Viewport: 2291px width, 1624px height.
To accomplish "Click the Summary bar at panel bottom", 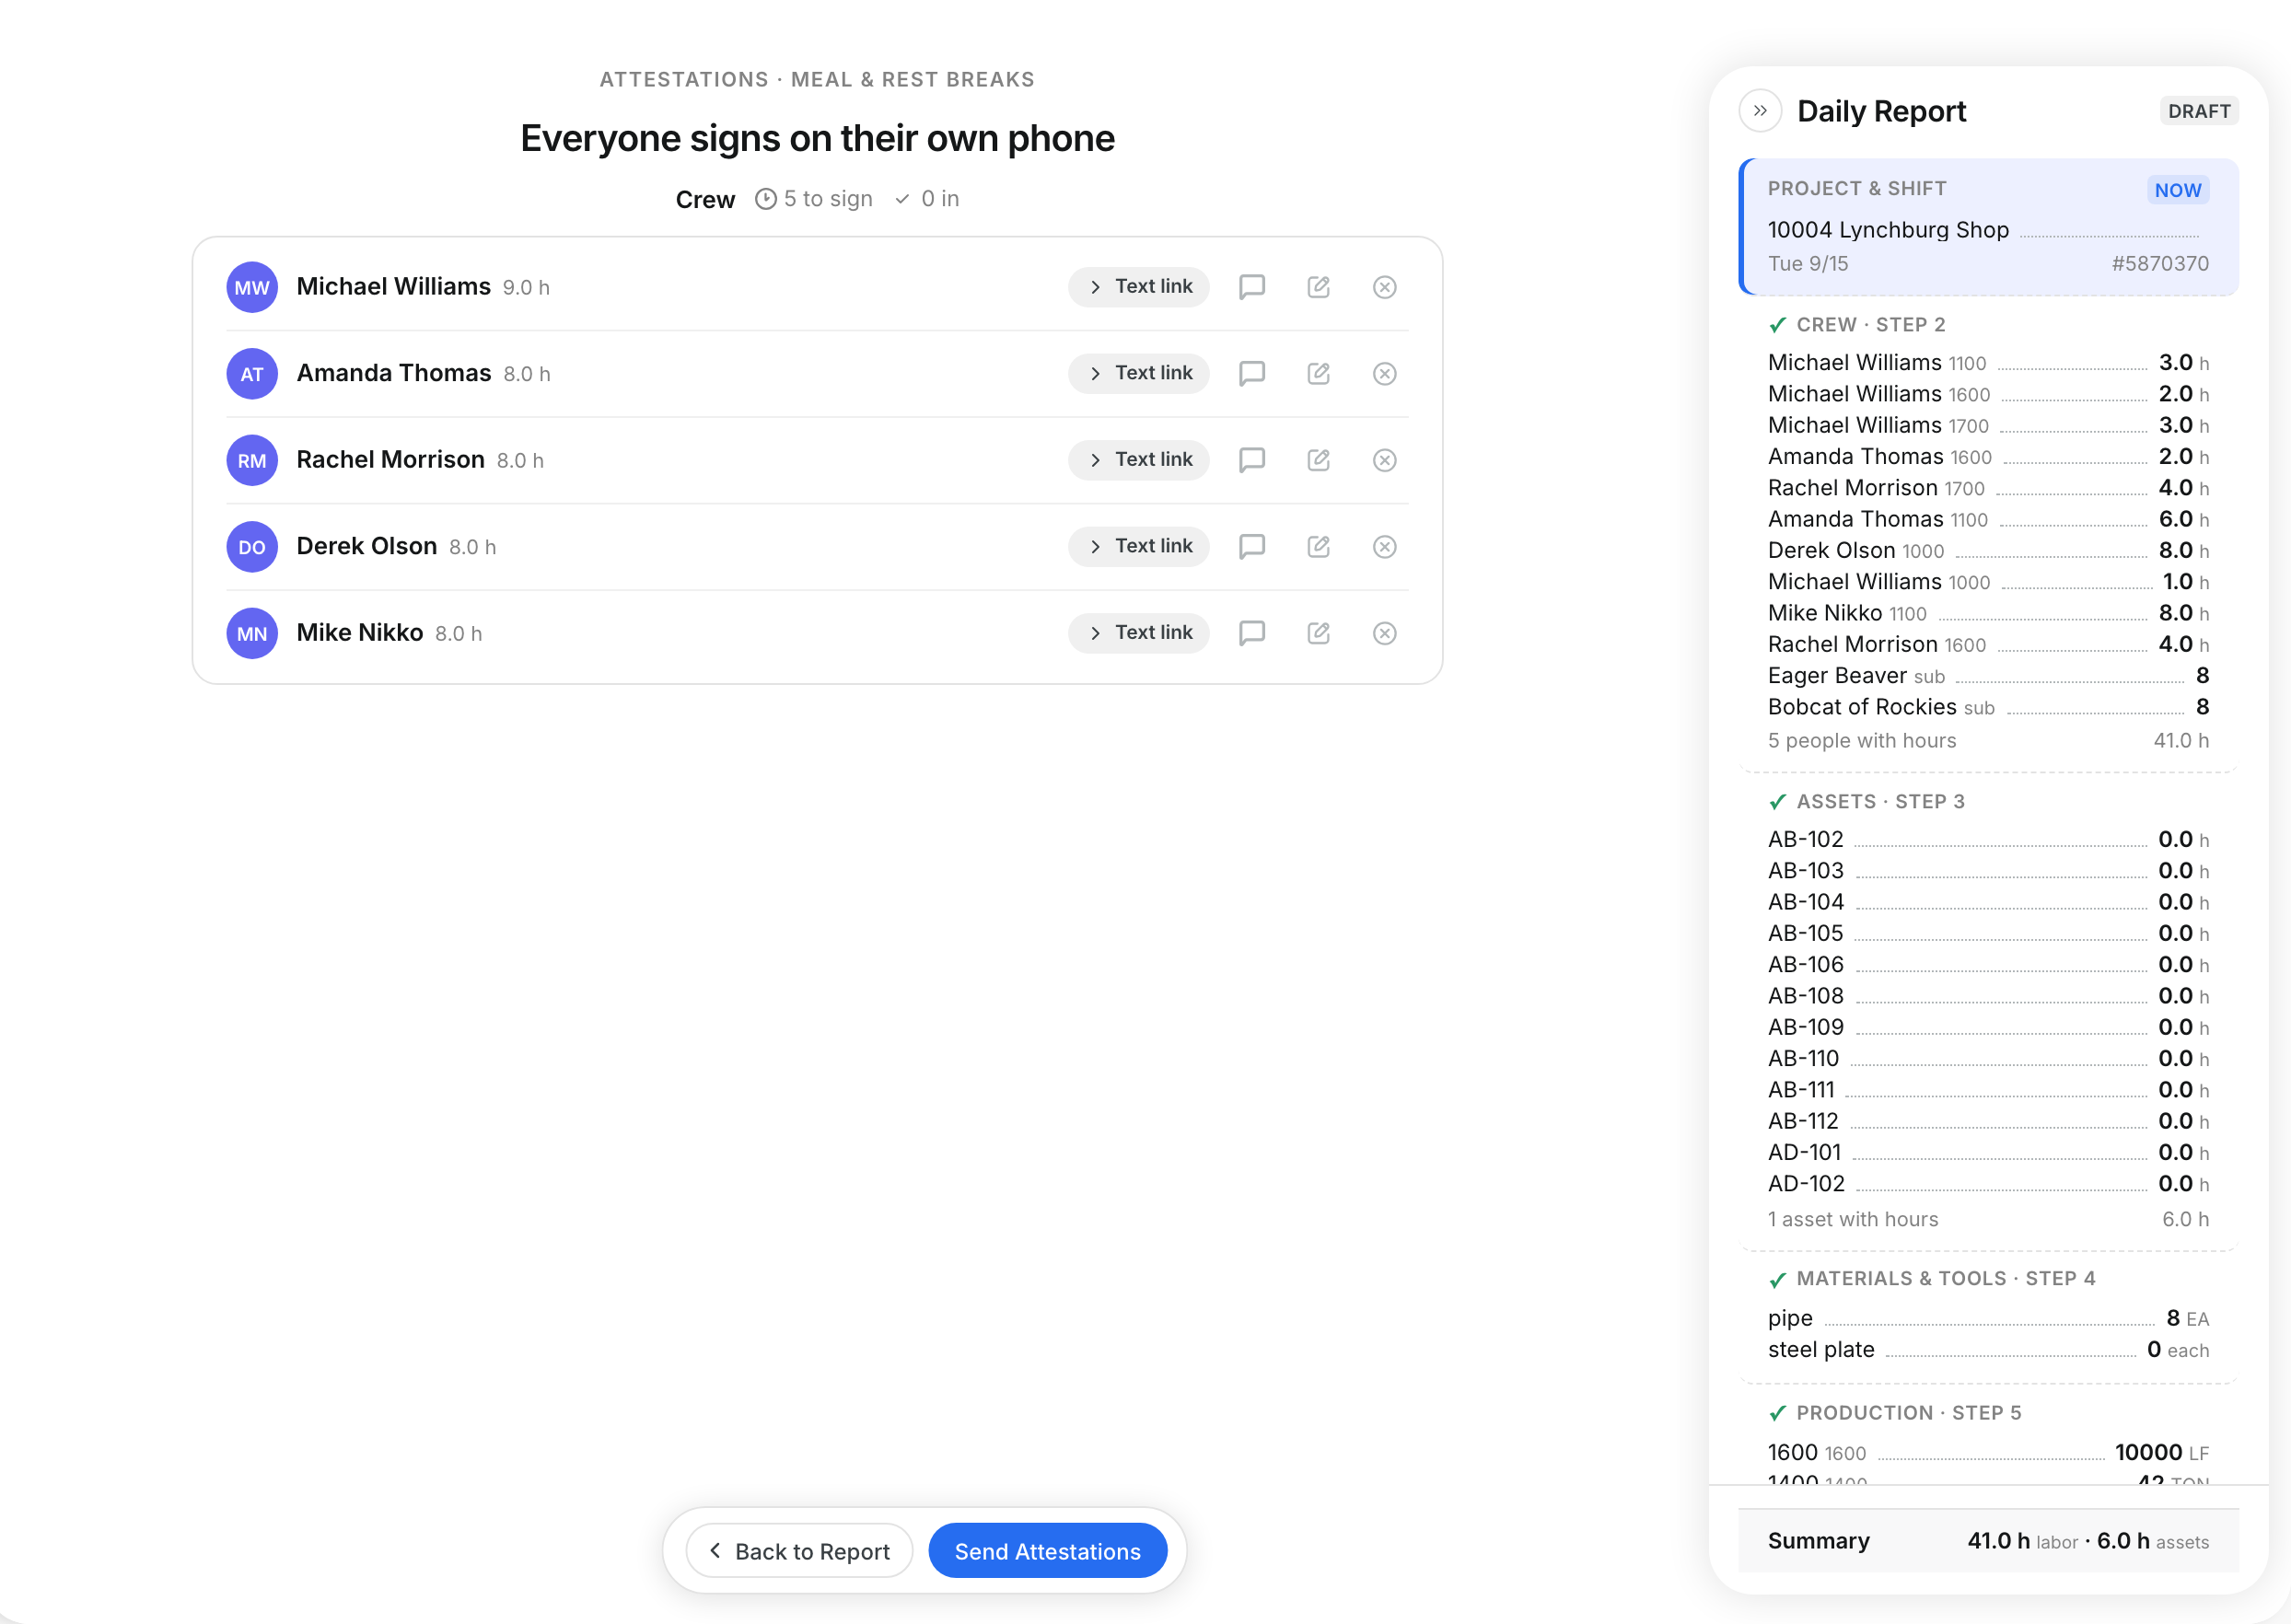I will tap(1988, 1541).
